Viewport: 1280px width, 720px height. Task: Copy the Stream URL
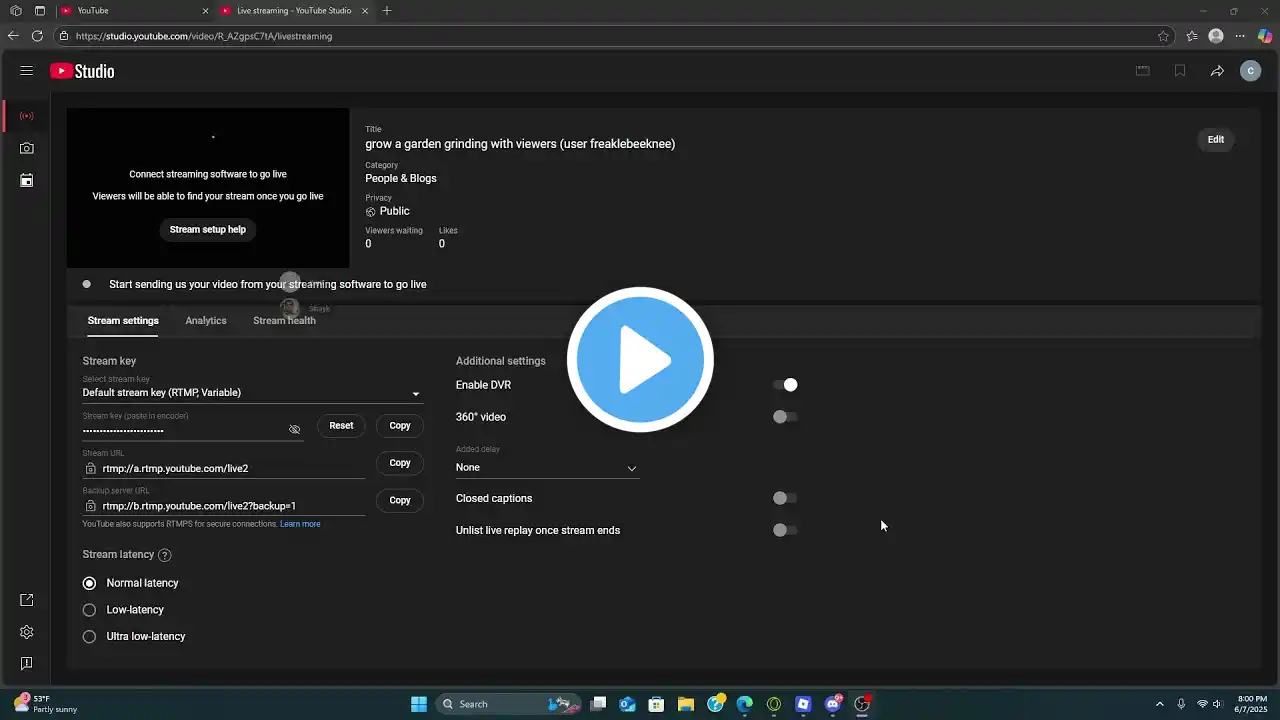pyautogui.click(x=400, y=463)
